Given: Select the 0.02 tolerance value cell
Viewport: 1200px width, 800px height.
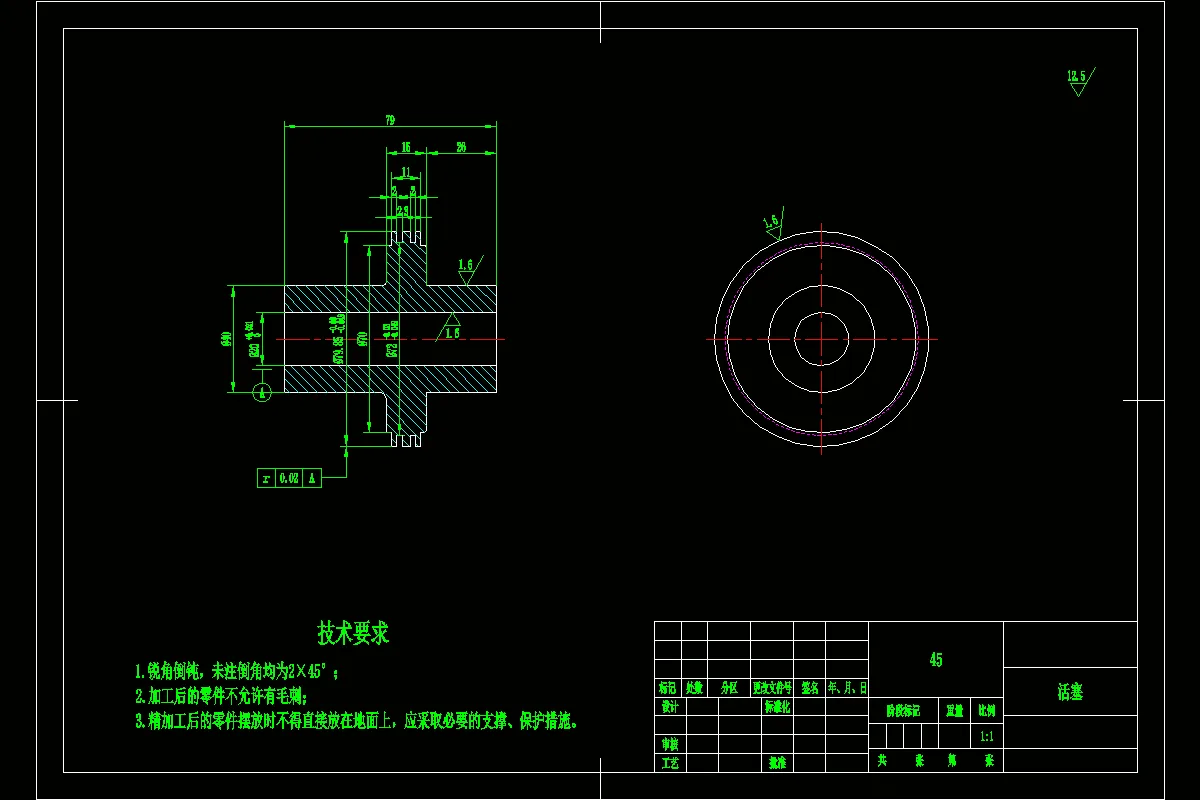Looking at the screenshot, I should tap(288, 478).
